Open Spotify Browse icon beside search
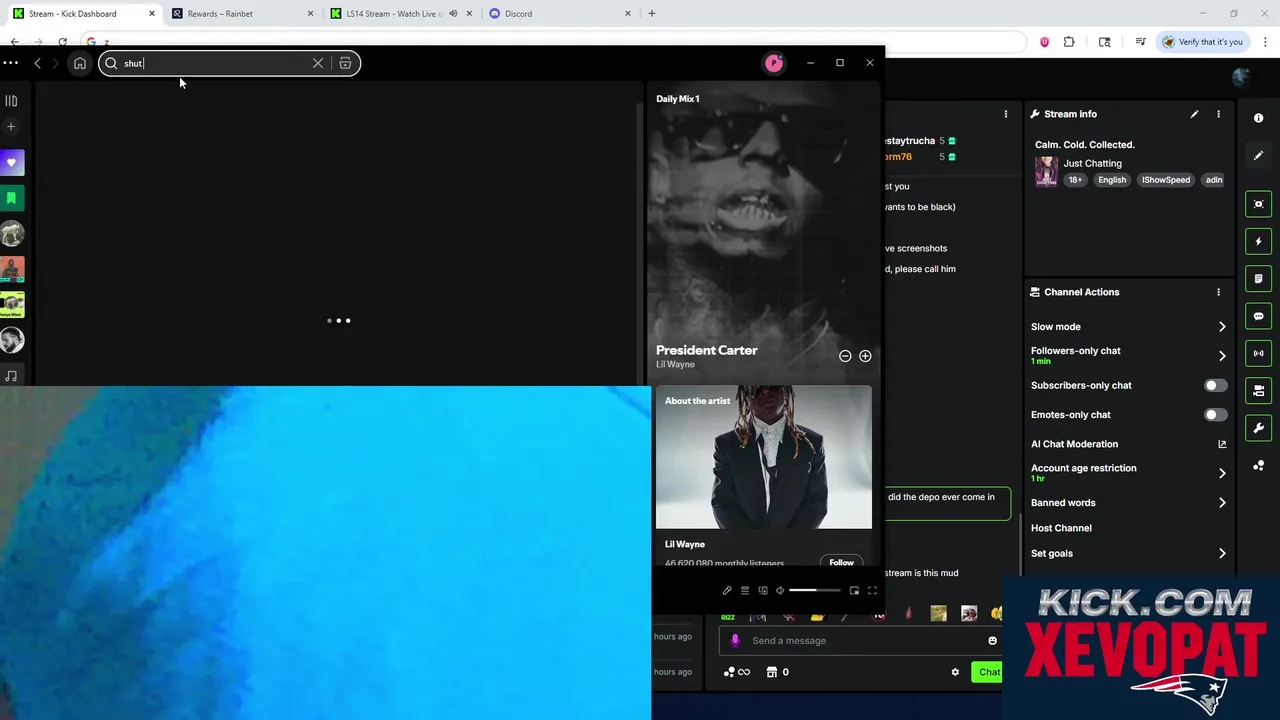 [345, 63]
